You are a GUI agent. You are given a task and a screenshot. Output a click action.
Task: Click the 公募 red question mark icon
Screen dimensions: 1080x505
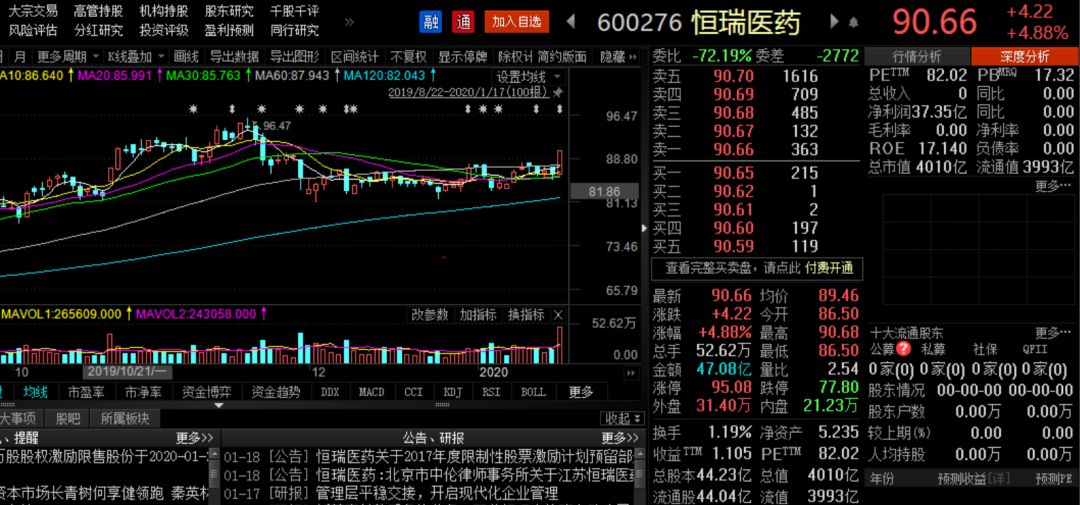(904, 351)
